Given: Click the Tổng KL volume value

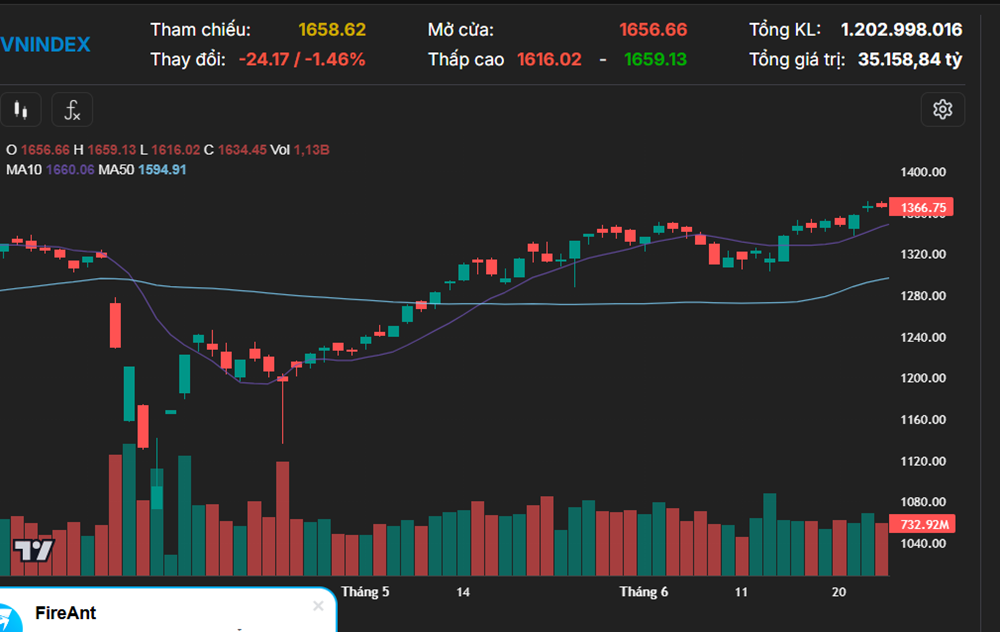Looking at the screenshot, I should tap(901, 30).
